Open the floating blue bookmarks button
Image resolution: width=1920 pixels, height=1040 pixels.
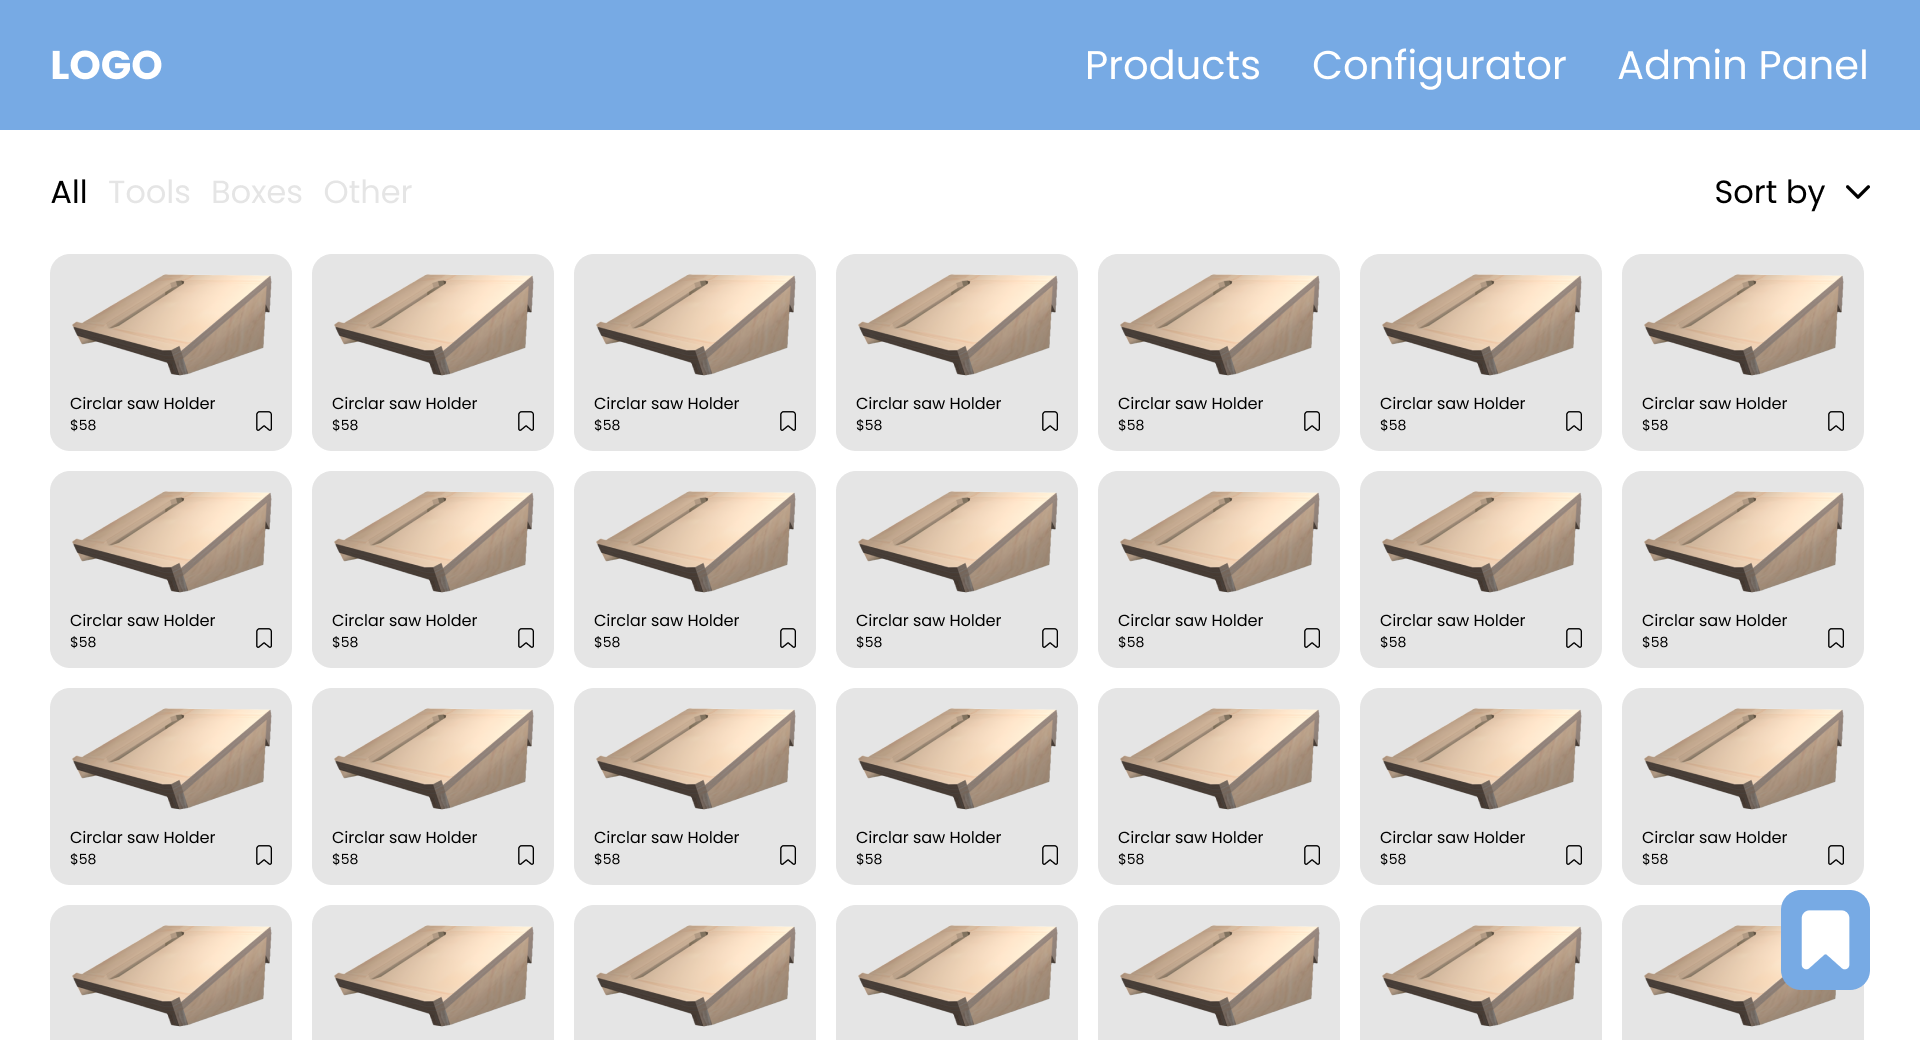coord(1825,940)
